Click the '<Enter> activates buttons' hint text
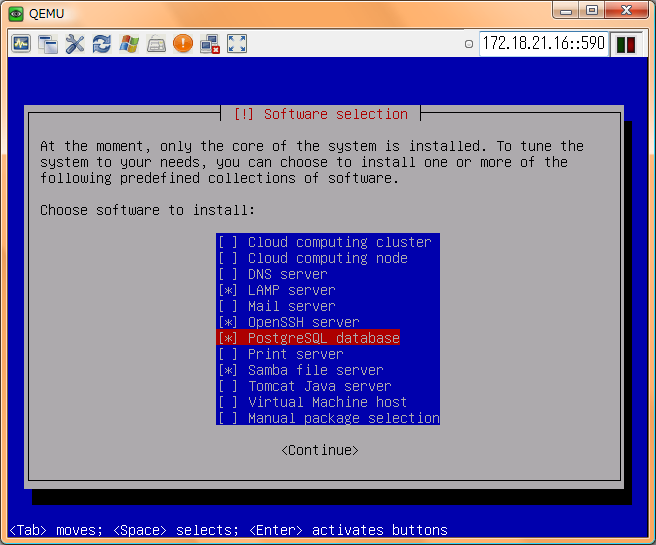Viewport: 656px width, 545px height. pos(348,530)
